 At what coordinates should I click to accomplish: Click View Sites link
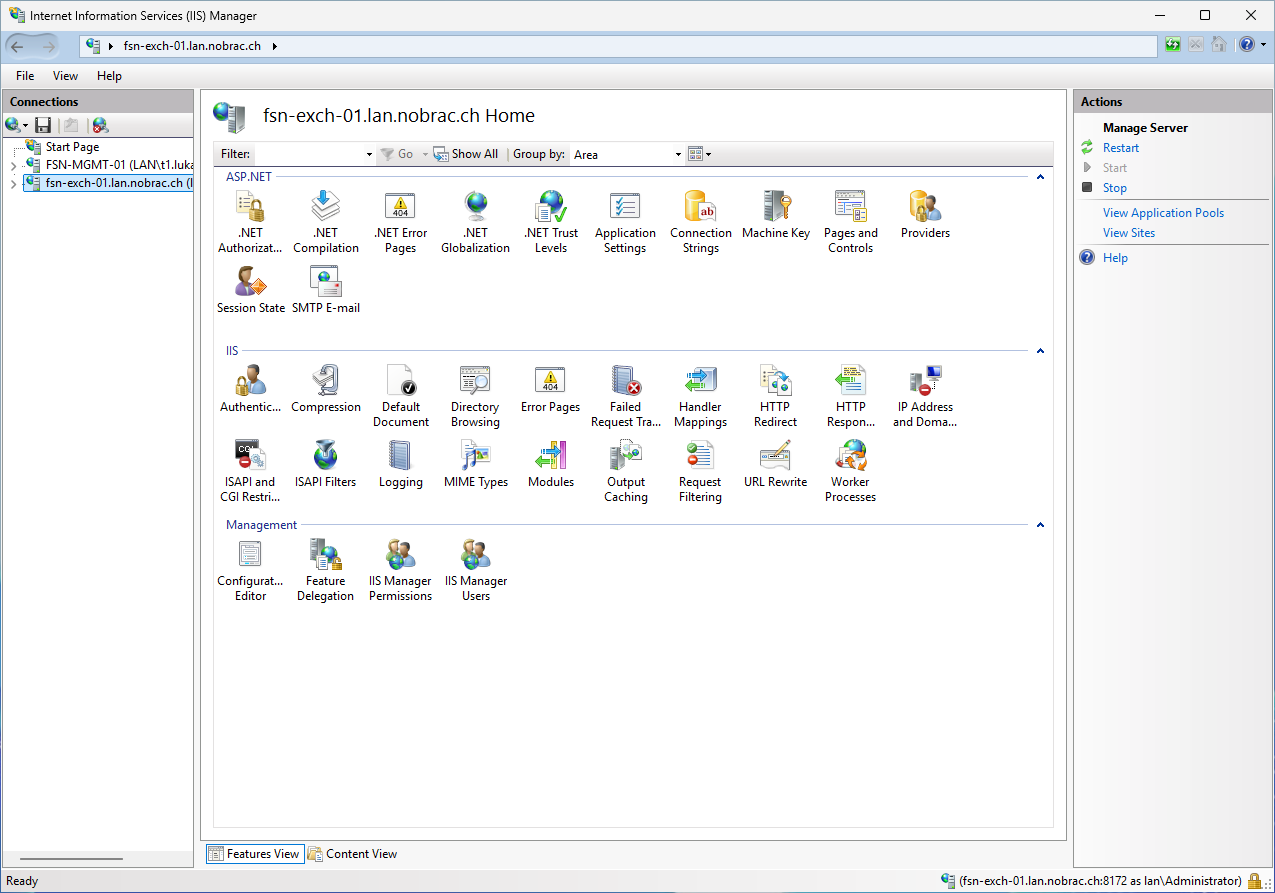(1129, 233)
